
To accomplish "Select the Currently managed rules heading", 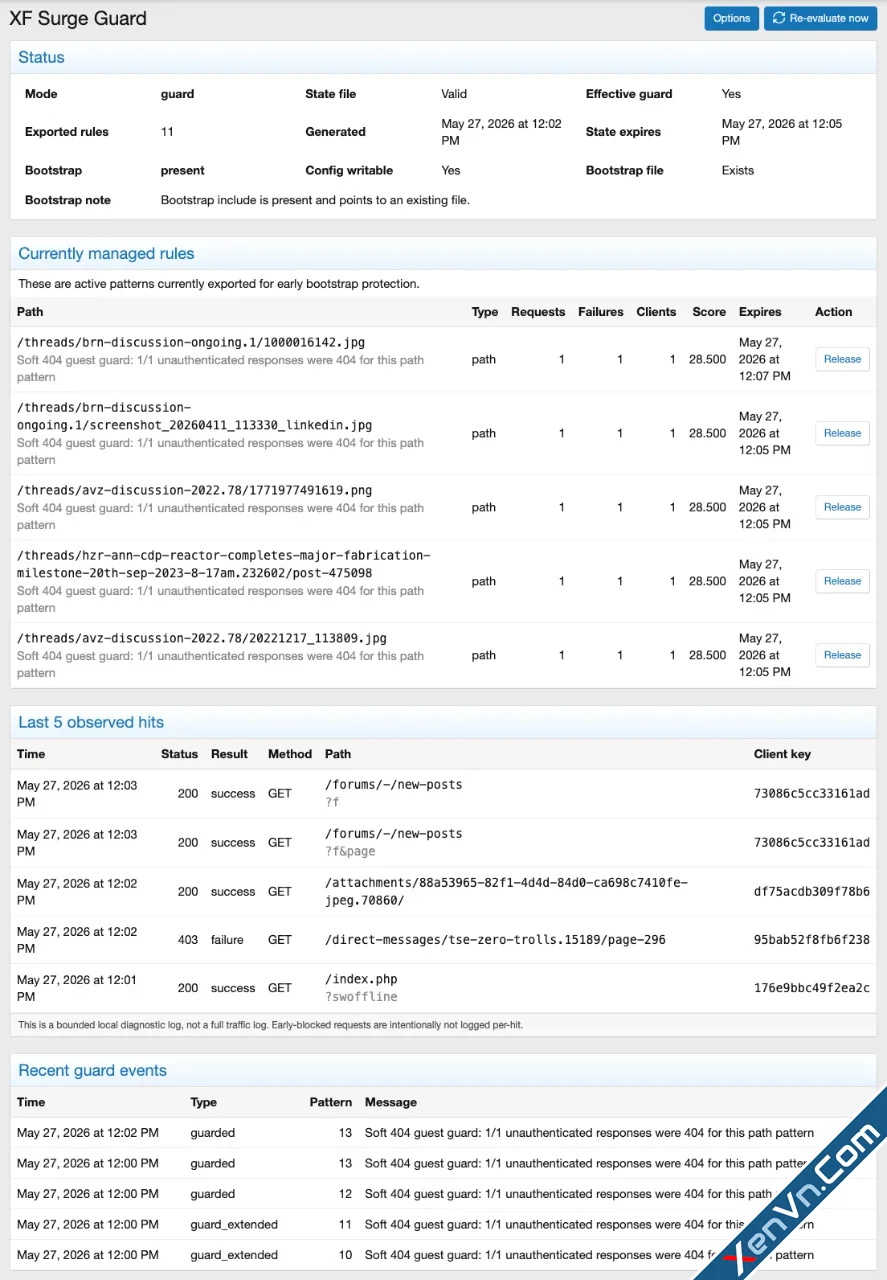I will 106,254.
